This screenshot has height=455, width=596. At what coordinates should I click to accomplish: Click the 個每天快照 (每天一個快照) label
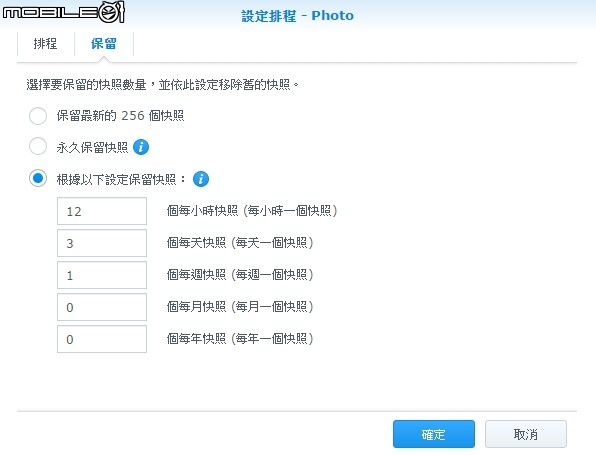[240, 243]
